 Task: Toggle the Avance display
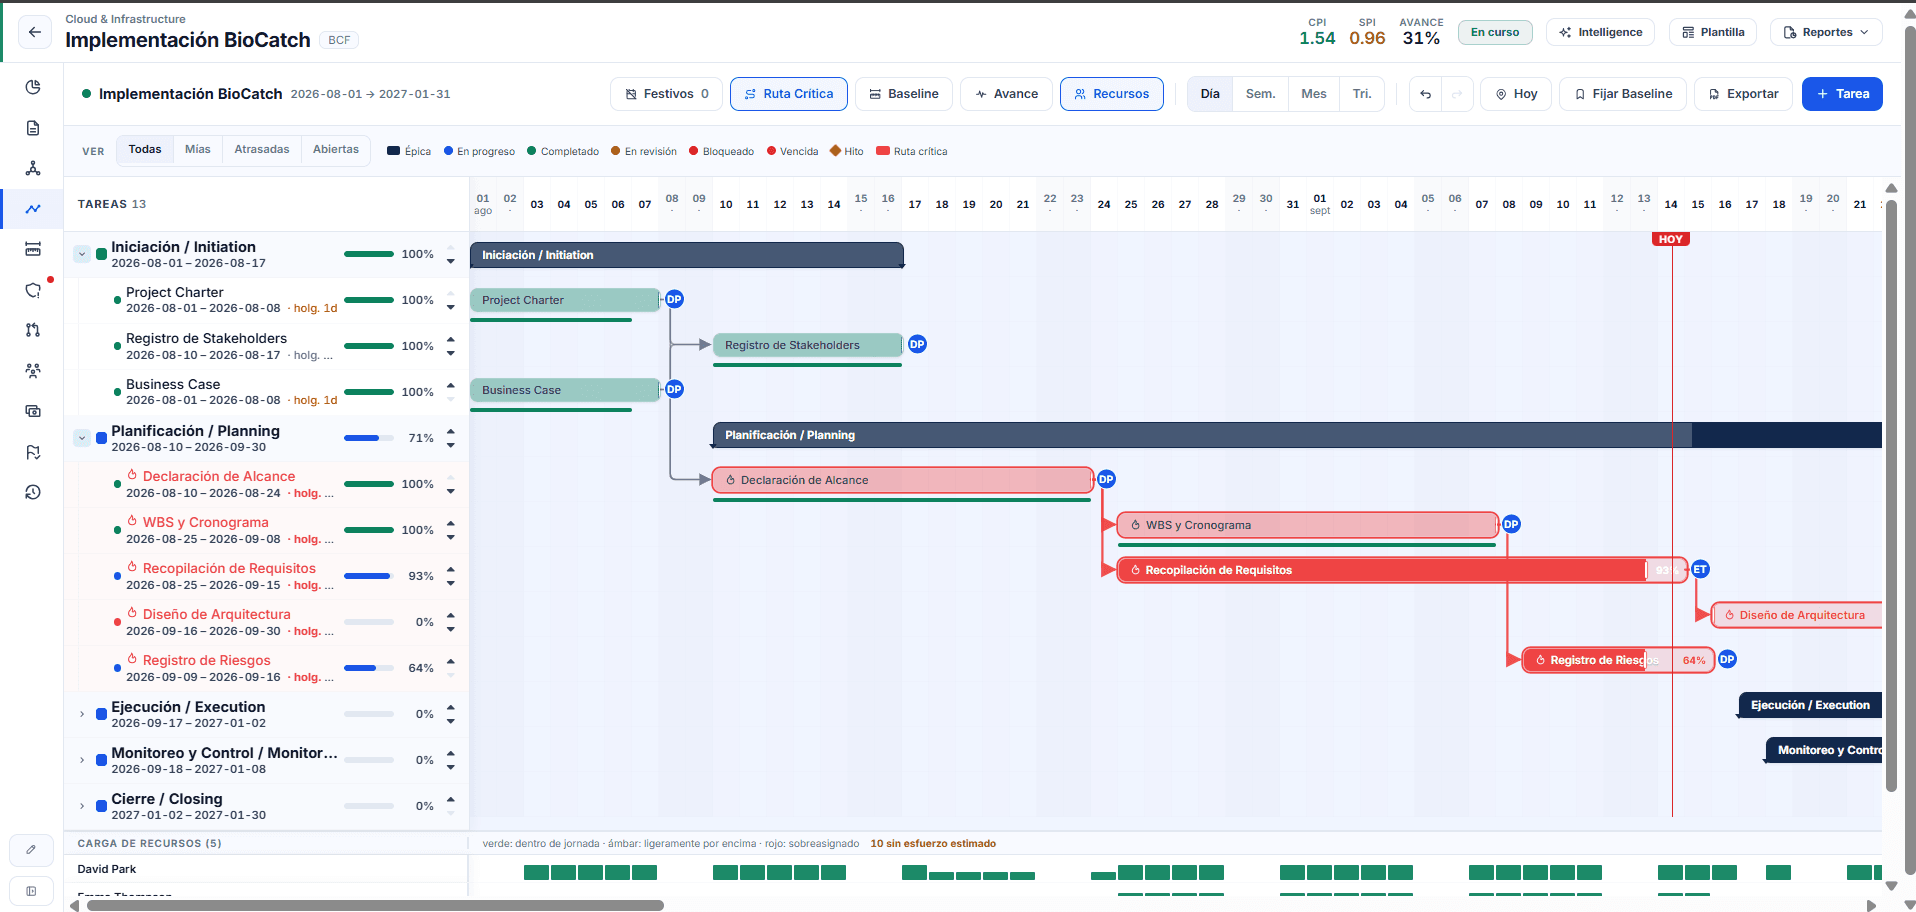1006,94
